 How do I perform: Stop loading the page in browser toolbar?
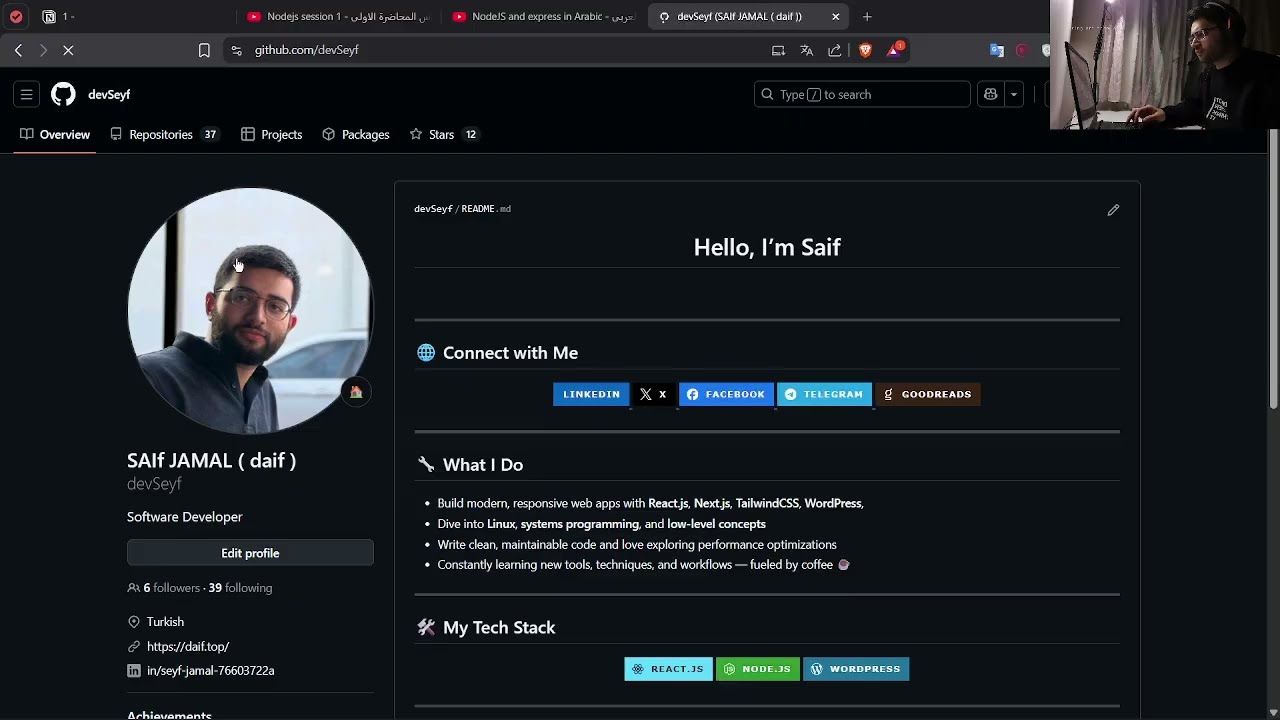click(x=68, y=50)
